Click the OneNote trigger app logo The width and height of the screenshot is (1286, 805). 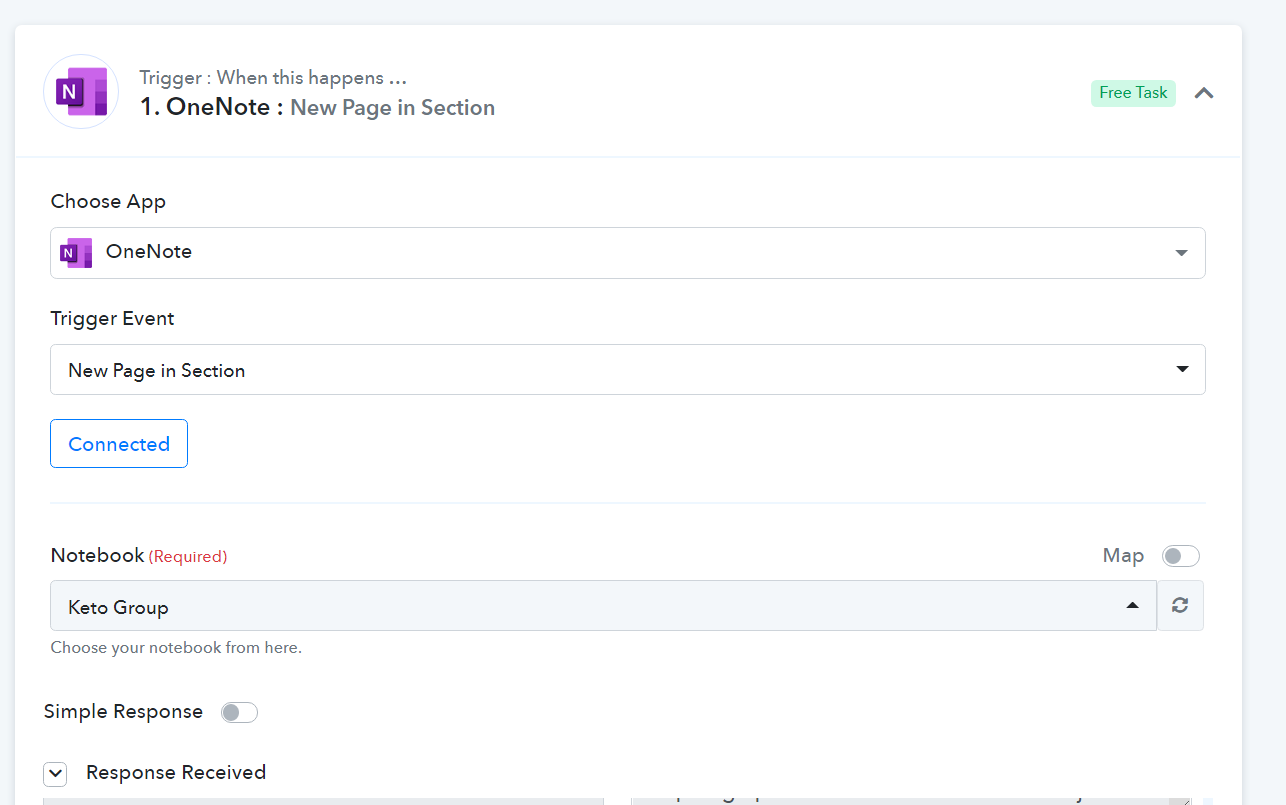[81, 92]
